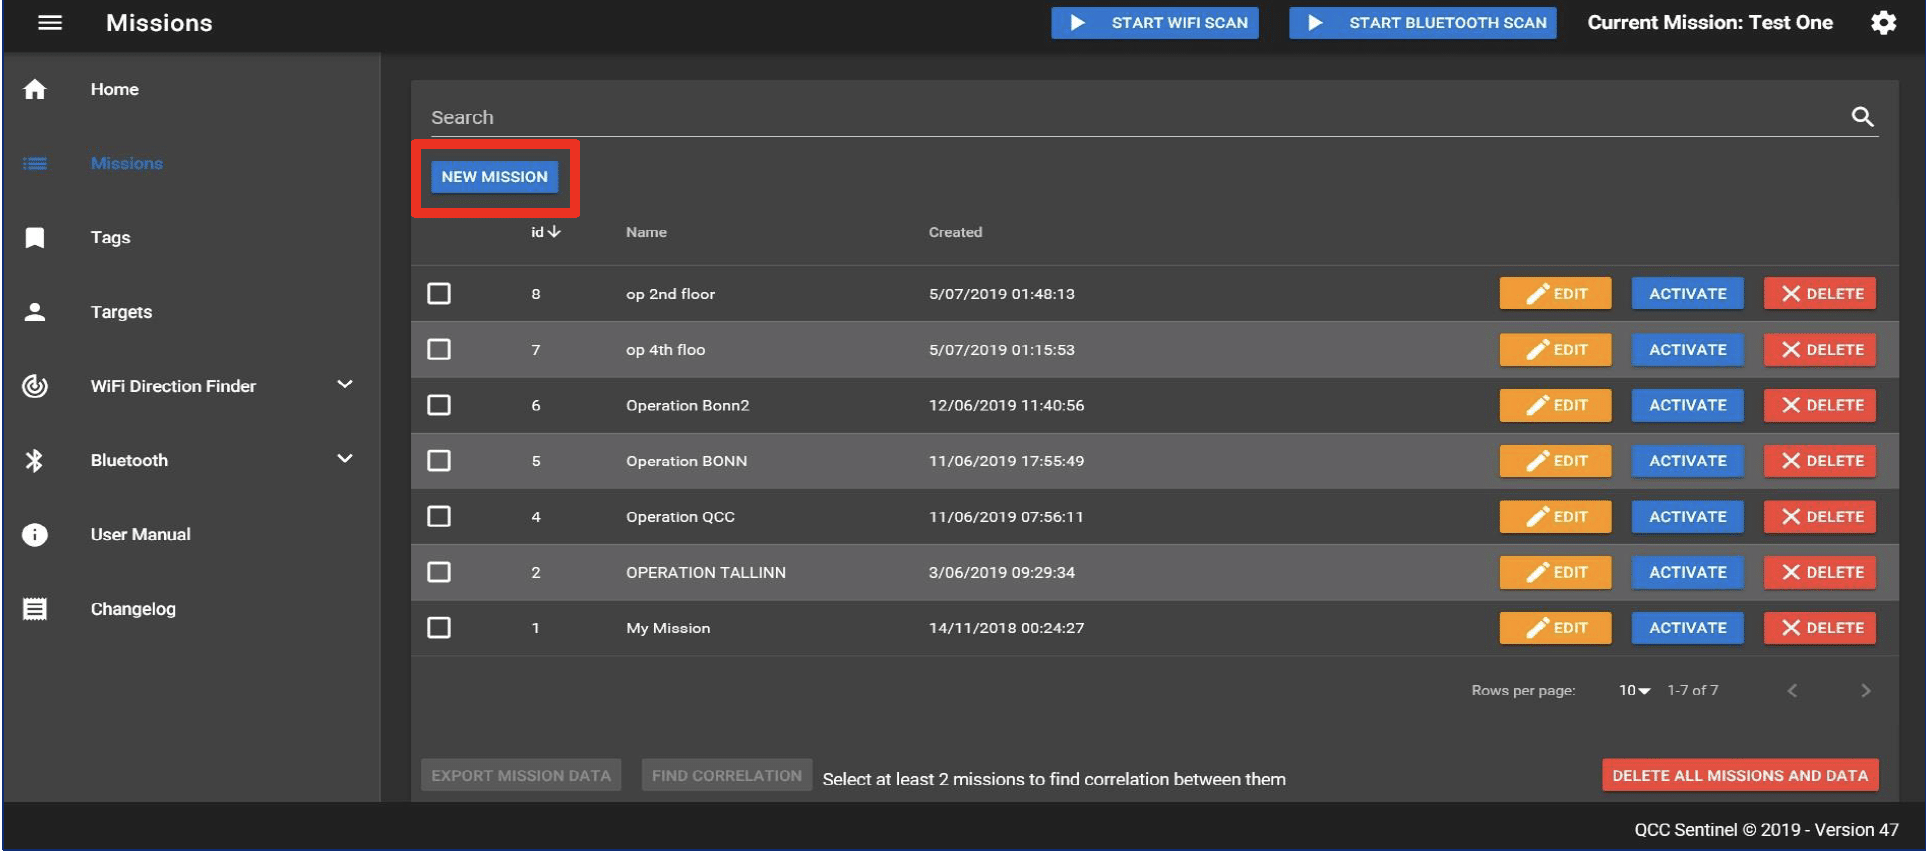Select checkbox for op 4th floo
The image size is (1926, 852).
pyautogui.click(x=439, y=349)
